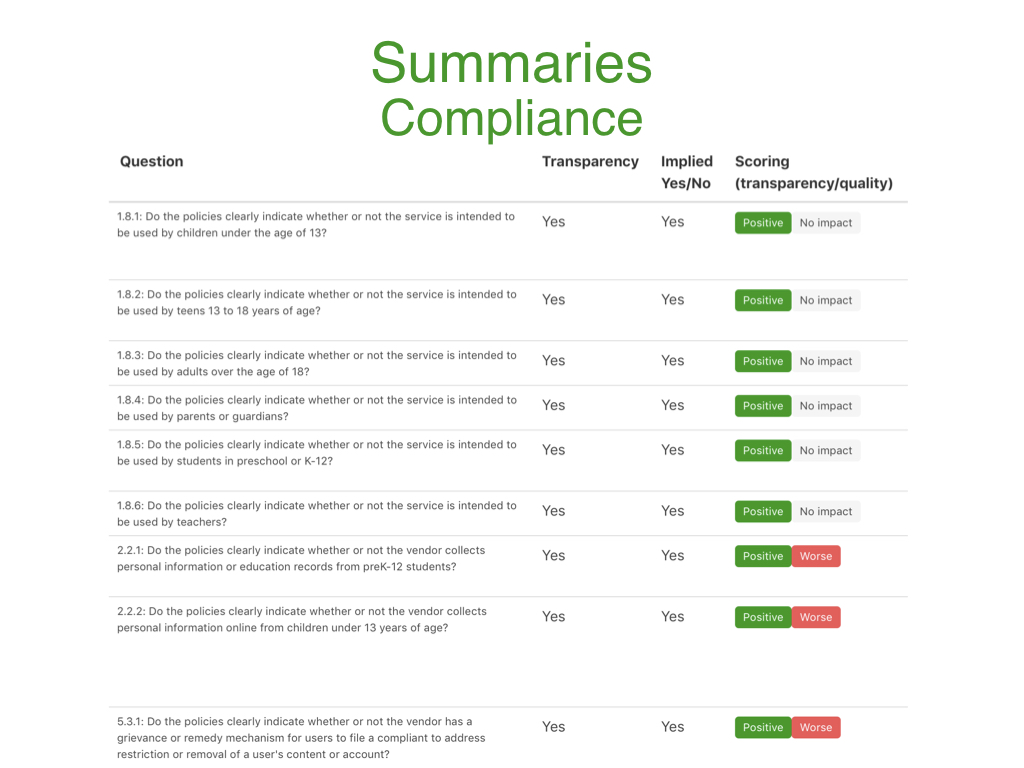Click the Scoring (transparency/quality) column header
The image size is (1024, 768).
pos(813,172)
